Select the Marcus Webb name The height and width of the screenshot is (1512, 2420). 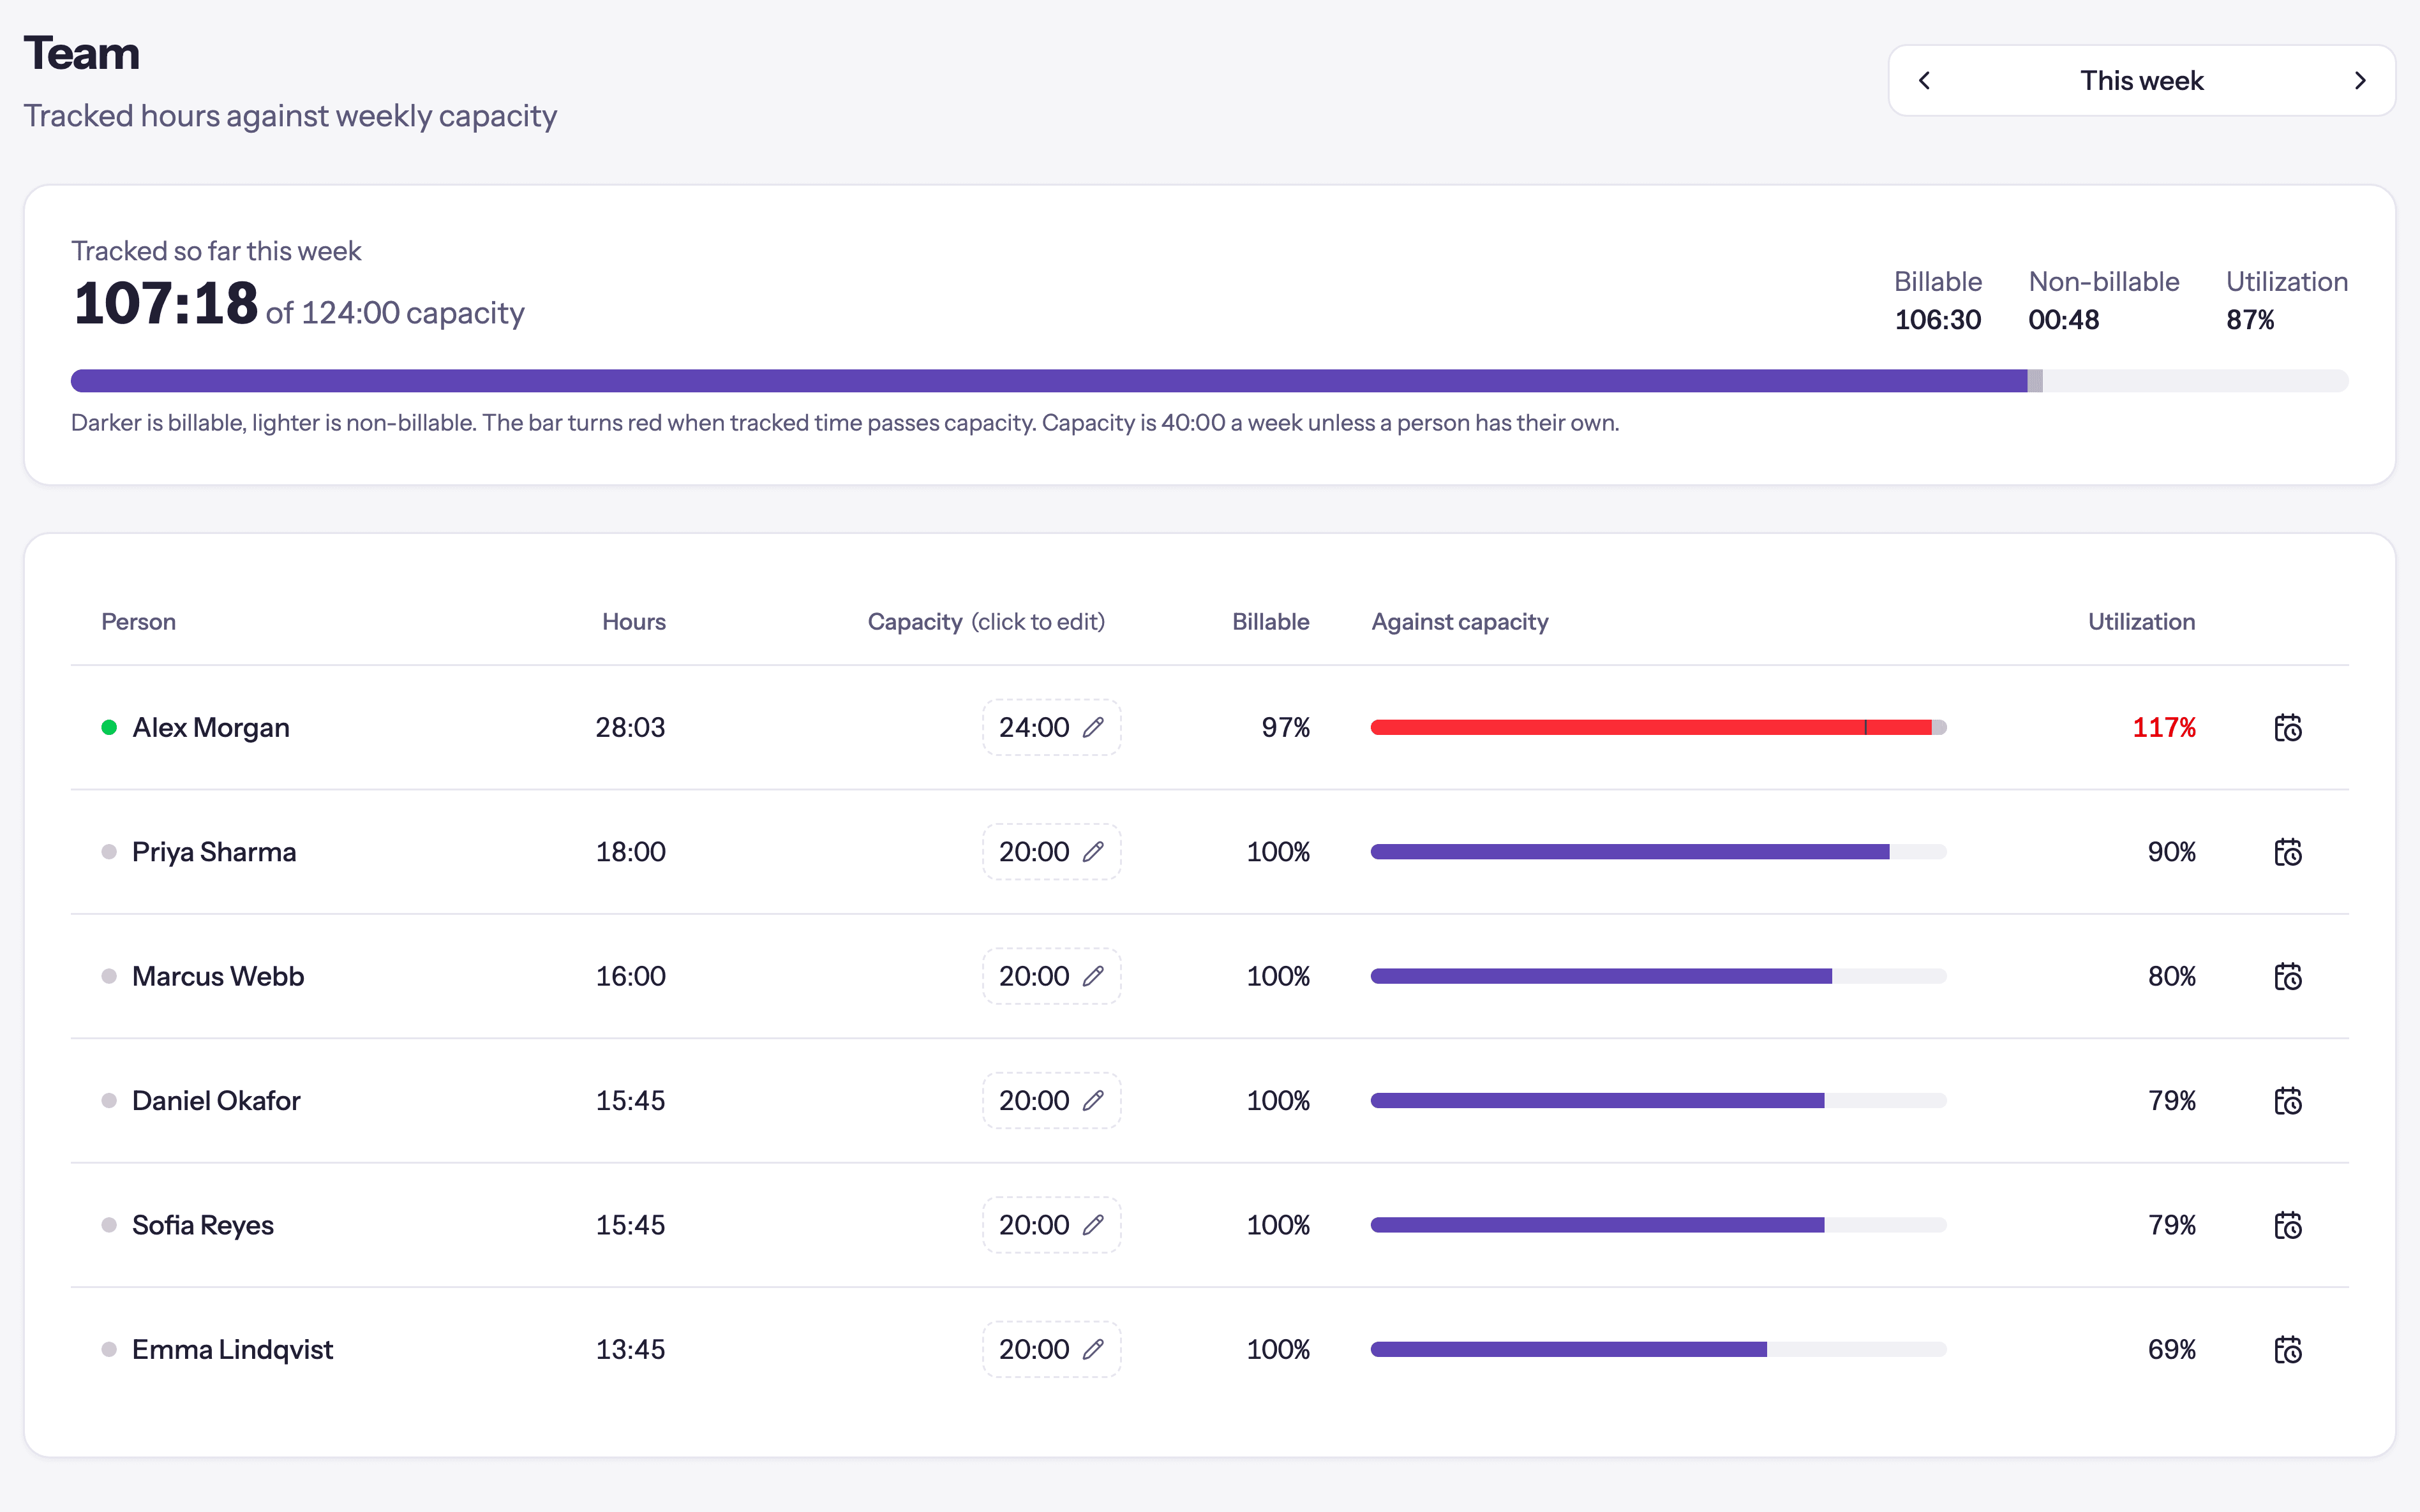[x=218, y=976]
